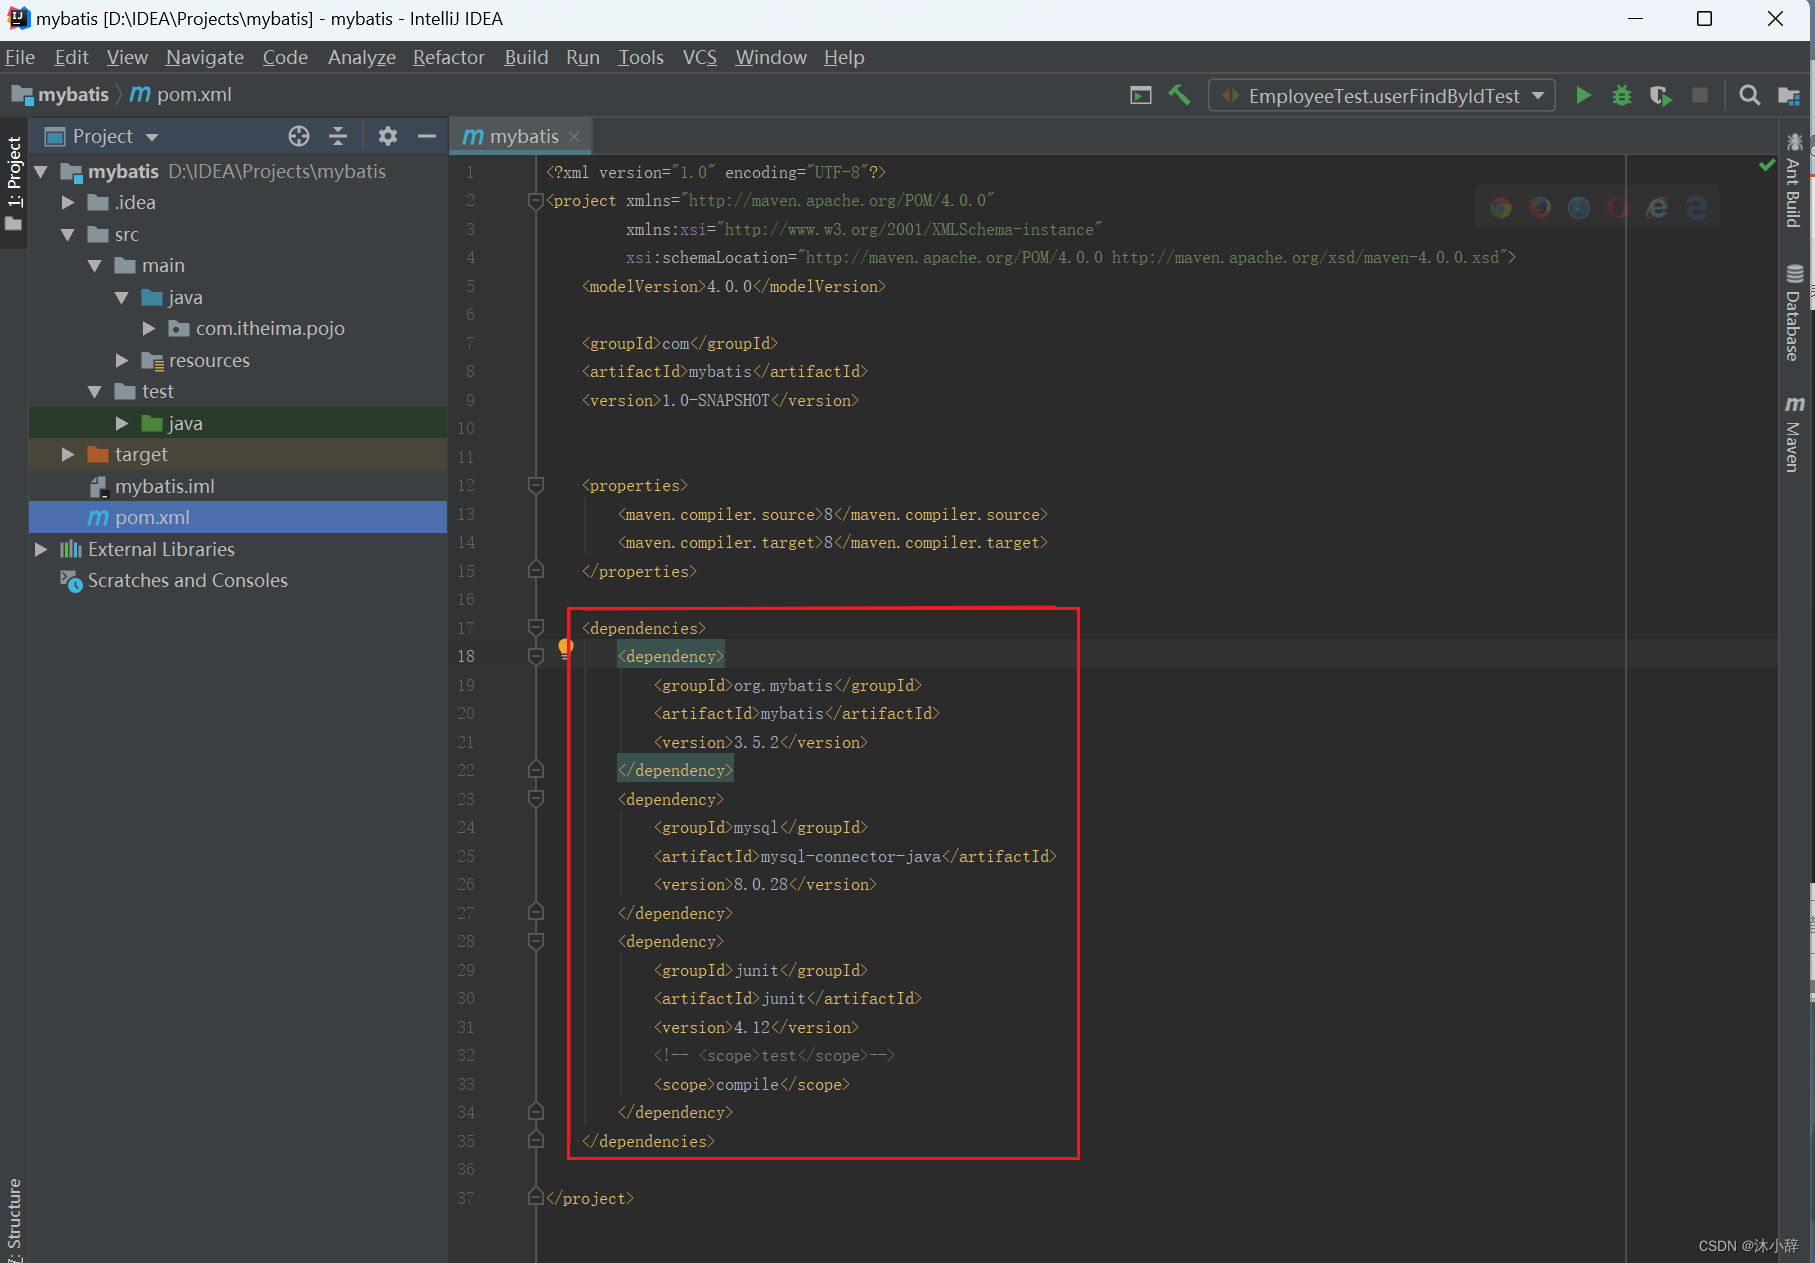Click the closing project tag
The image size is (1815, 1263).
(590, 1199)
